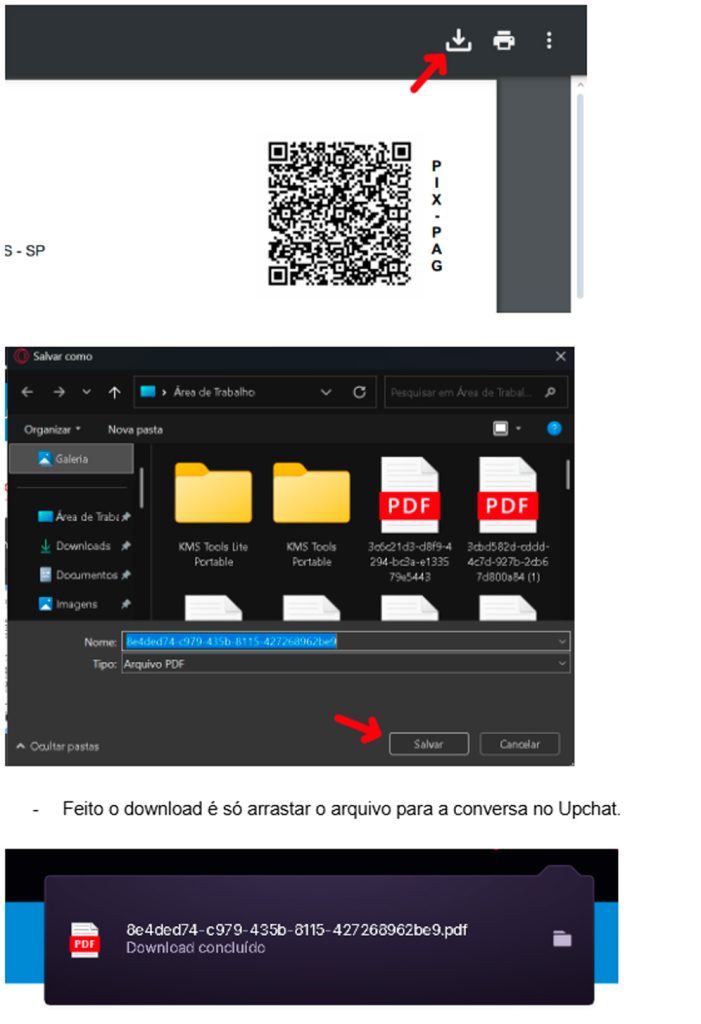701x1024 pixels.
Task: Select Galeria in the sidebar
Action: (x=71, y=459)
